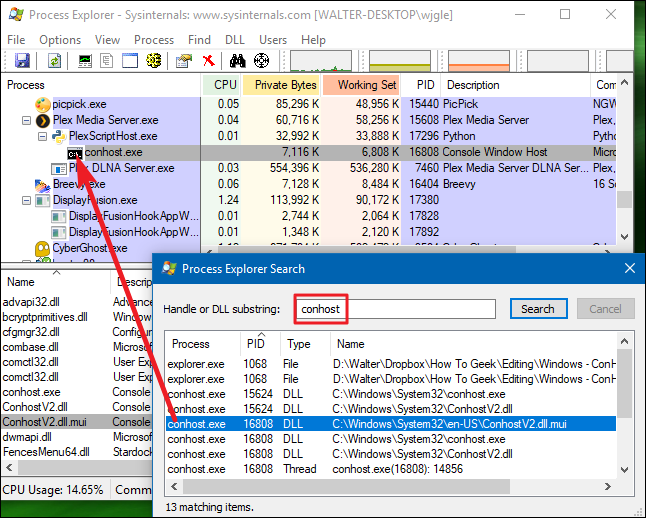Select the conhost.exe 16808 Thread result
The image size is (646, 518).
click(x=300, y=468)
